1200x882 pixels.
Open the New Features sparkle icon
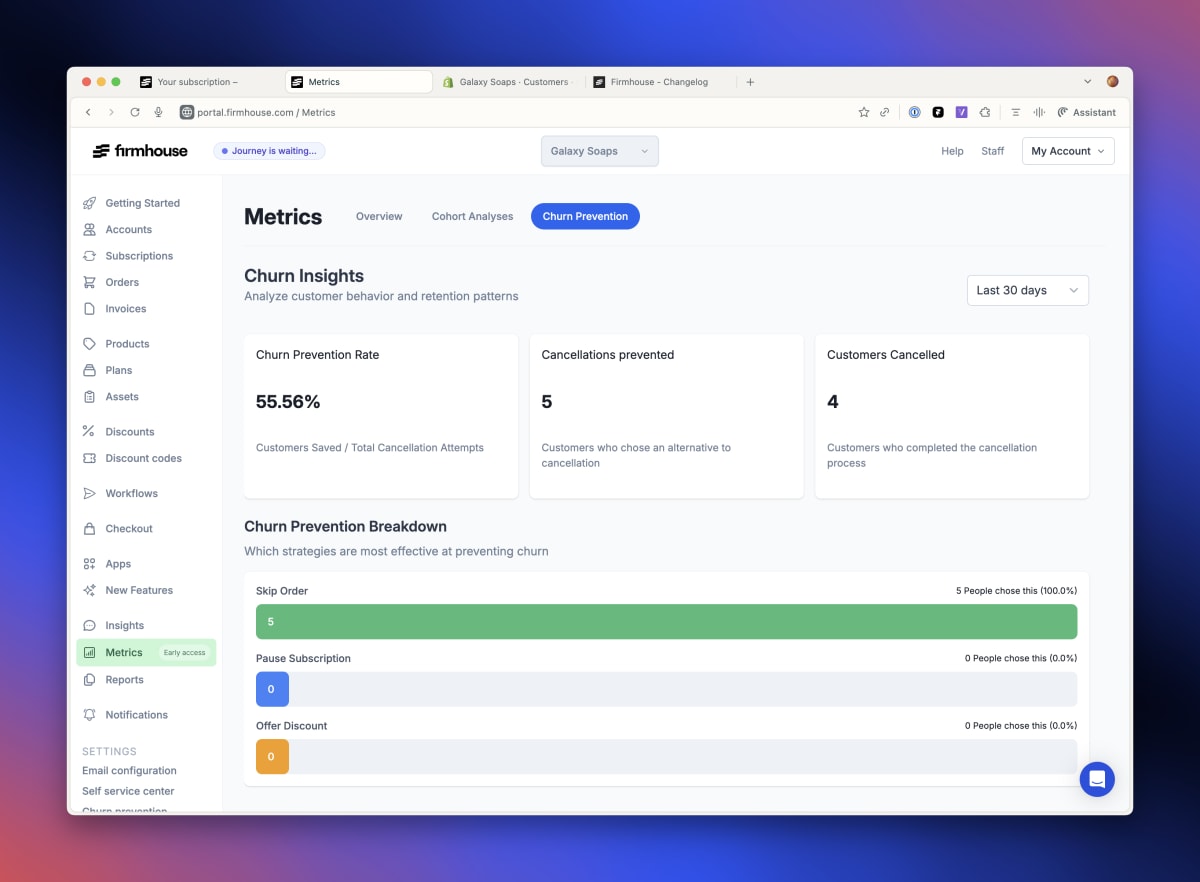click(x=90, y=591)
